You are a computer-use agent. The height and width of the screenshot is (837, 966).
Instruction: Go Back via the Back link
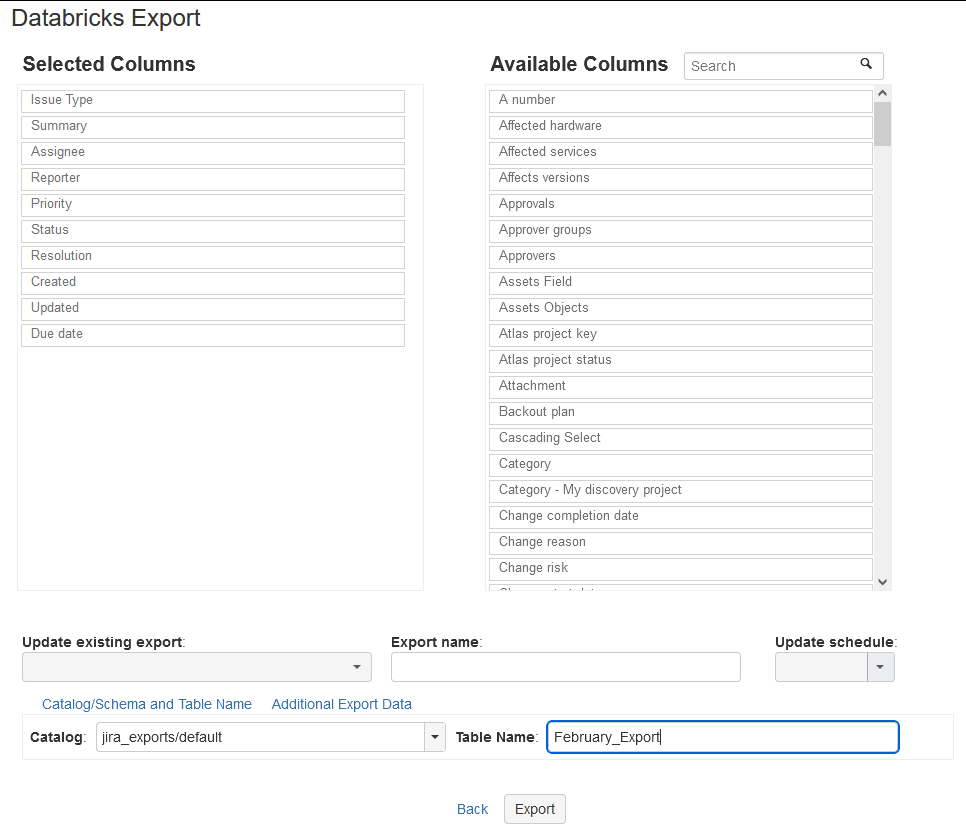pyautogui.click(x=472, y=809)
